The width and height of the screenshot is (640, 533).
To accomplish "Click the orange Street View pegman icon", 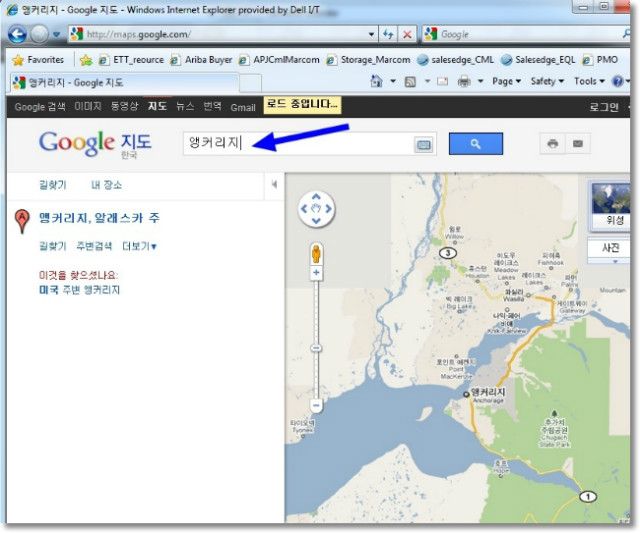I will pyautogui.click(x=316, y=253).
